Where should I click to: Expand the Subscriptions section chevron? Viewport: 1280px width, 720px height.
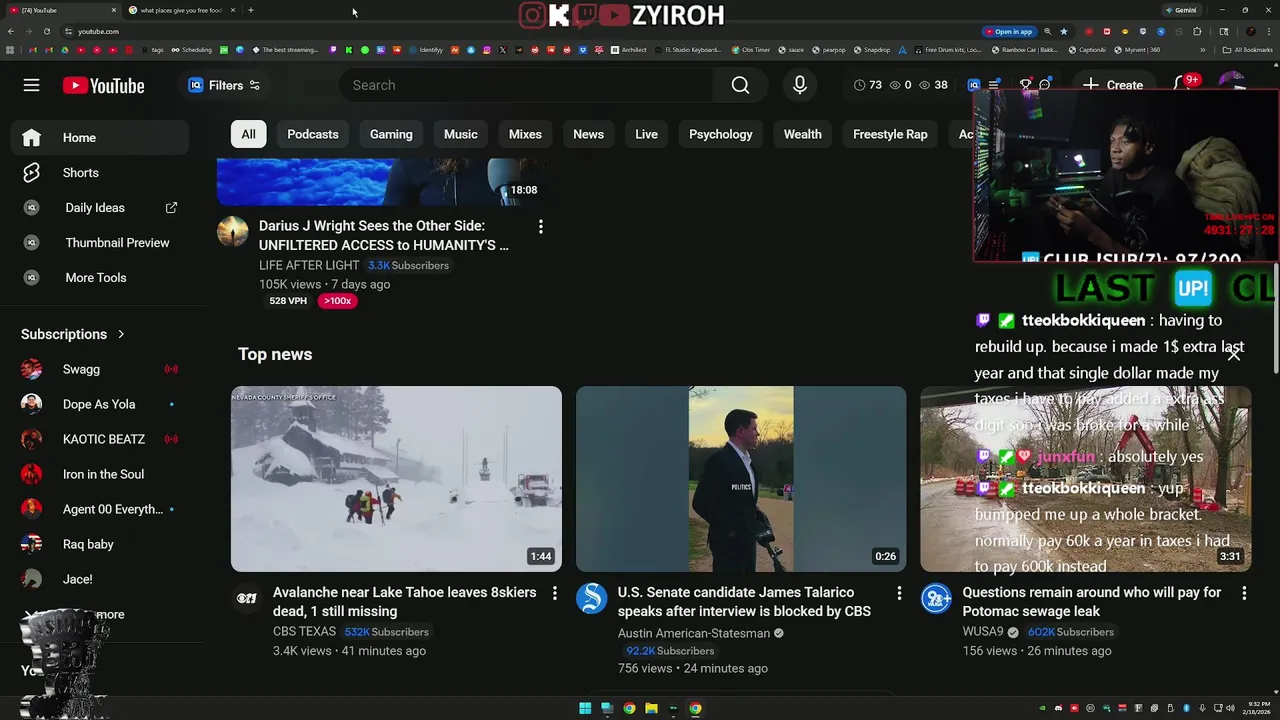coord(121,334)
